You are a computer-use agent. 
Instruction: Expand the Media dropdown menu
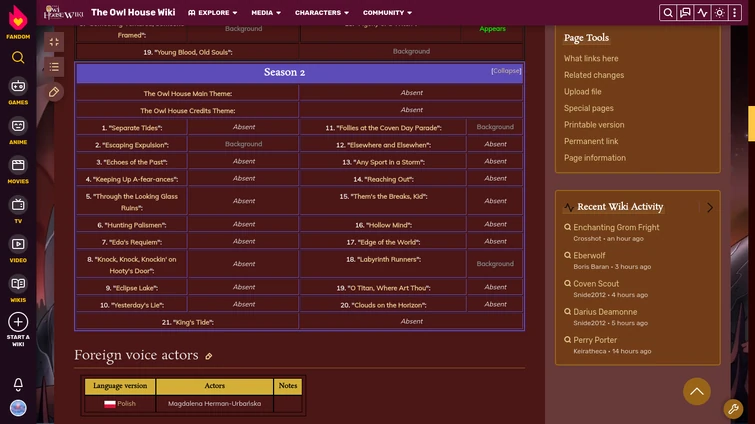266,13
